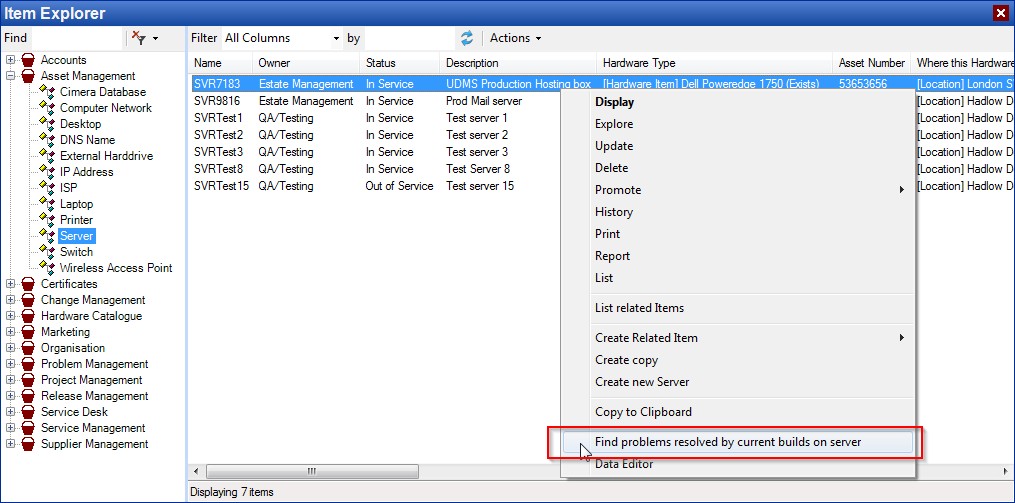Open the Create Related Item submenu

pos(738,338)
